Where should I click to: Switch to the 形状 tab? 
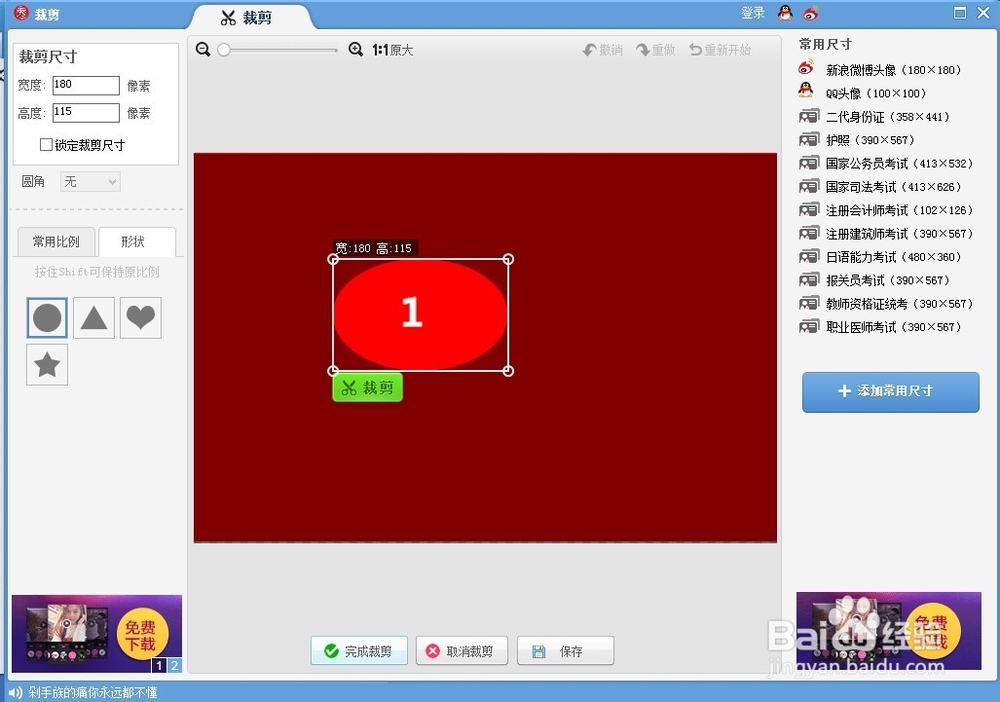(137, 241)
